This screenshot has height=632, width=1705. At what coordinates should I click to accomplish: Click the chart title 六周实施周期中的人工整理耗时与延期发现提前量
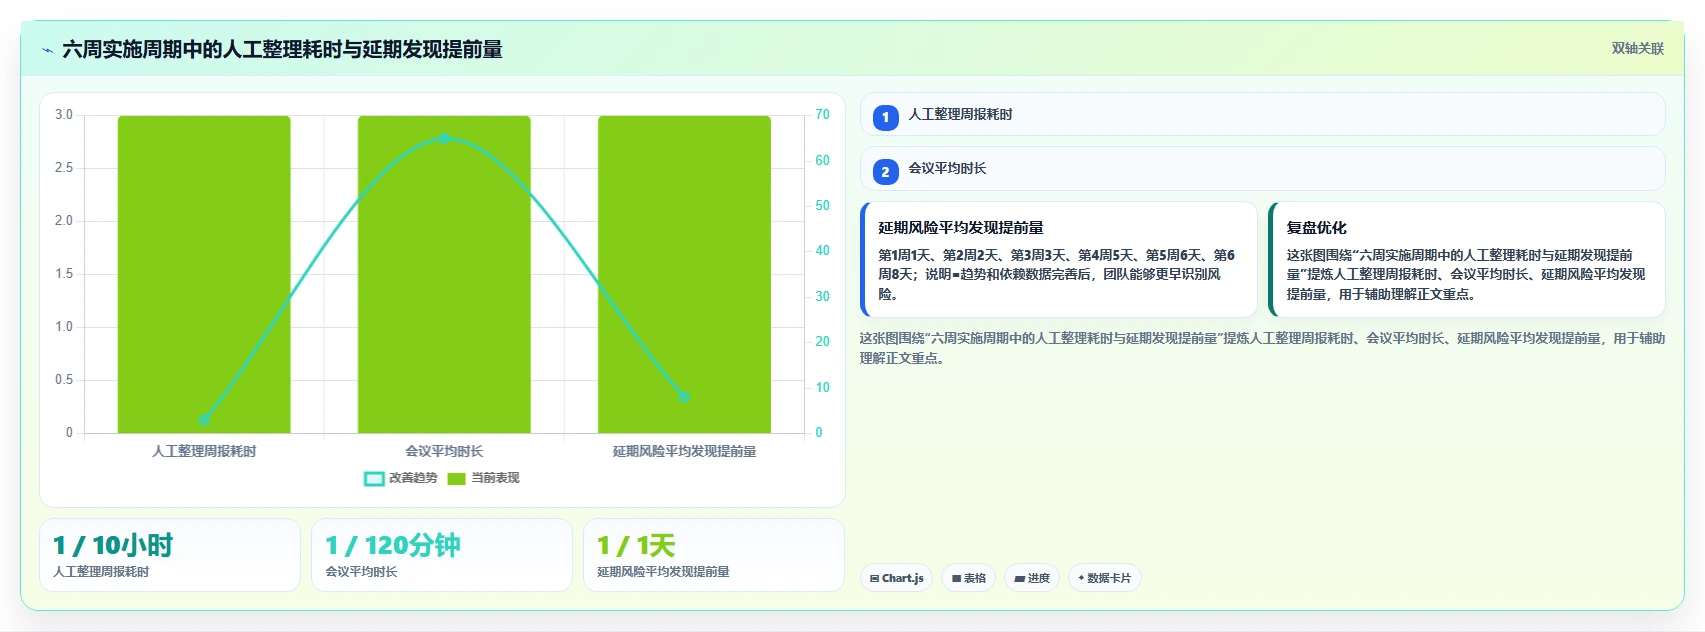pos(282,49)
